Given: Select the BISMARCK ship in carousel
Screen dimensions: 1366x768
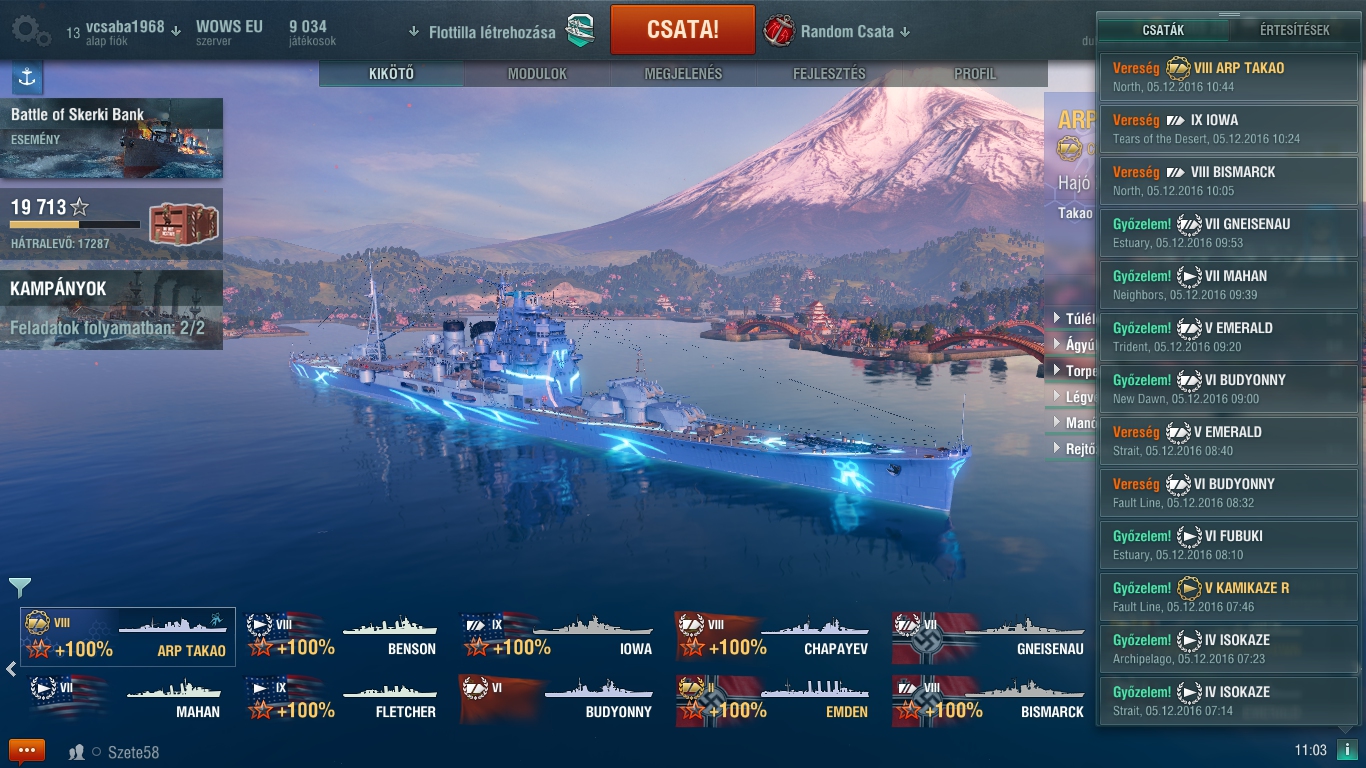Looking at the screenshot, I should click(x=988, y=699).
